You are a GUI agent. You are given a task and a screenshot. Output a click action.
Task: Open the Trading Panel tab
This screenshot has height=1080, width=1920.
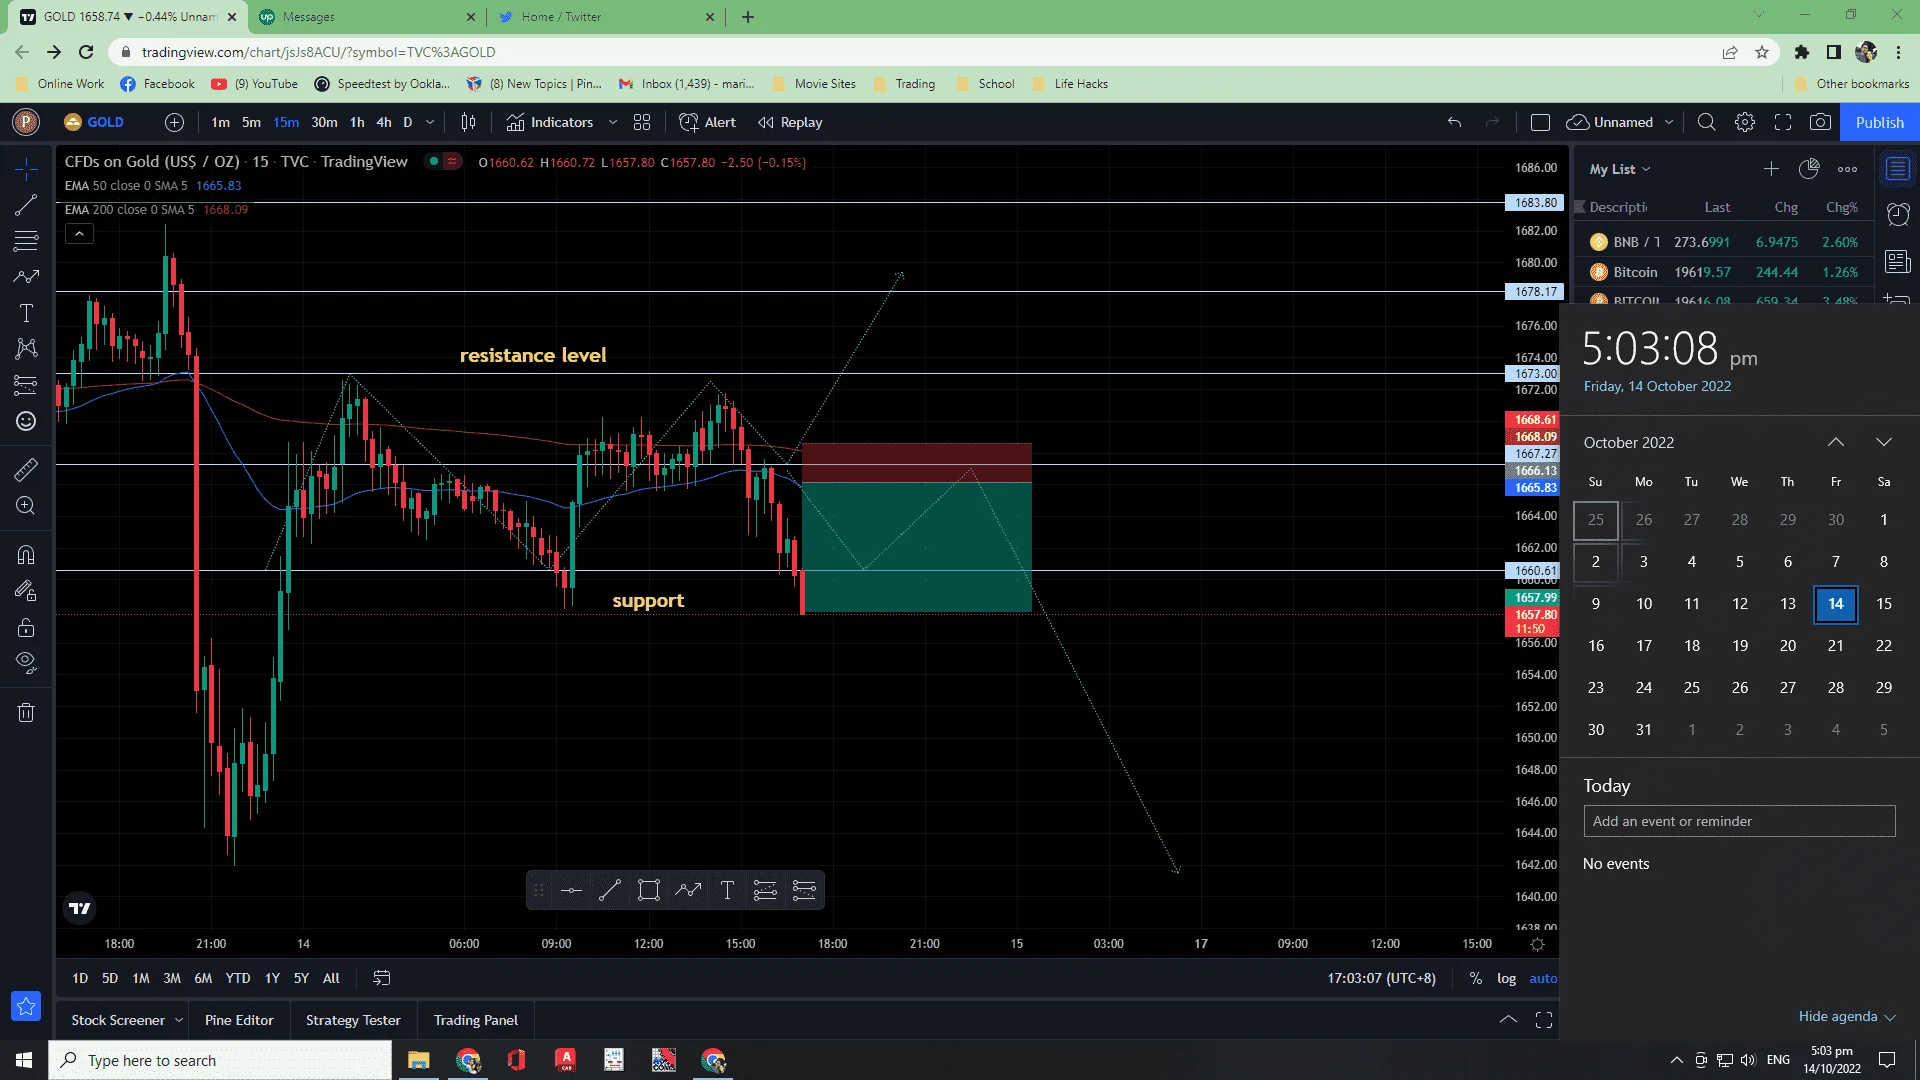click(476, 1020)
